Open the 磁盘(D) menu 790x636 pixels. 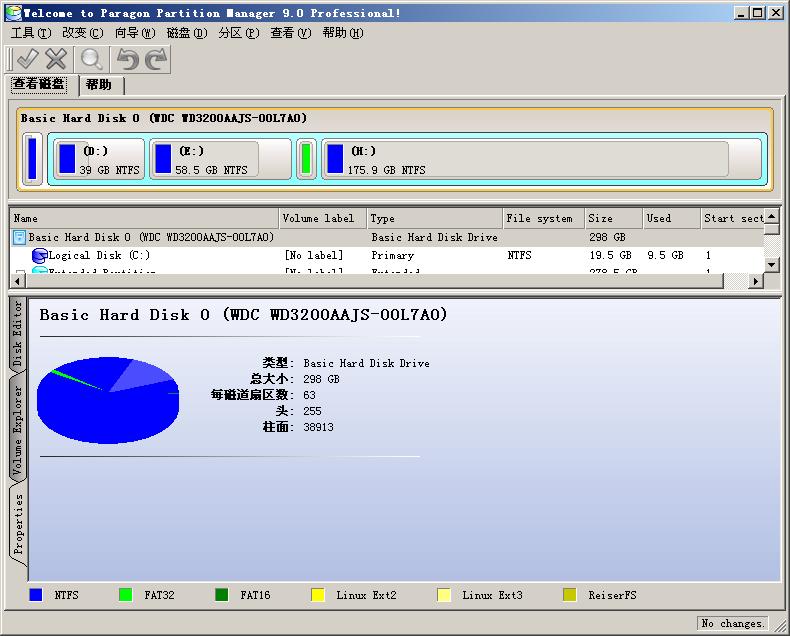point(187,33)
